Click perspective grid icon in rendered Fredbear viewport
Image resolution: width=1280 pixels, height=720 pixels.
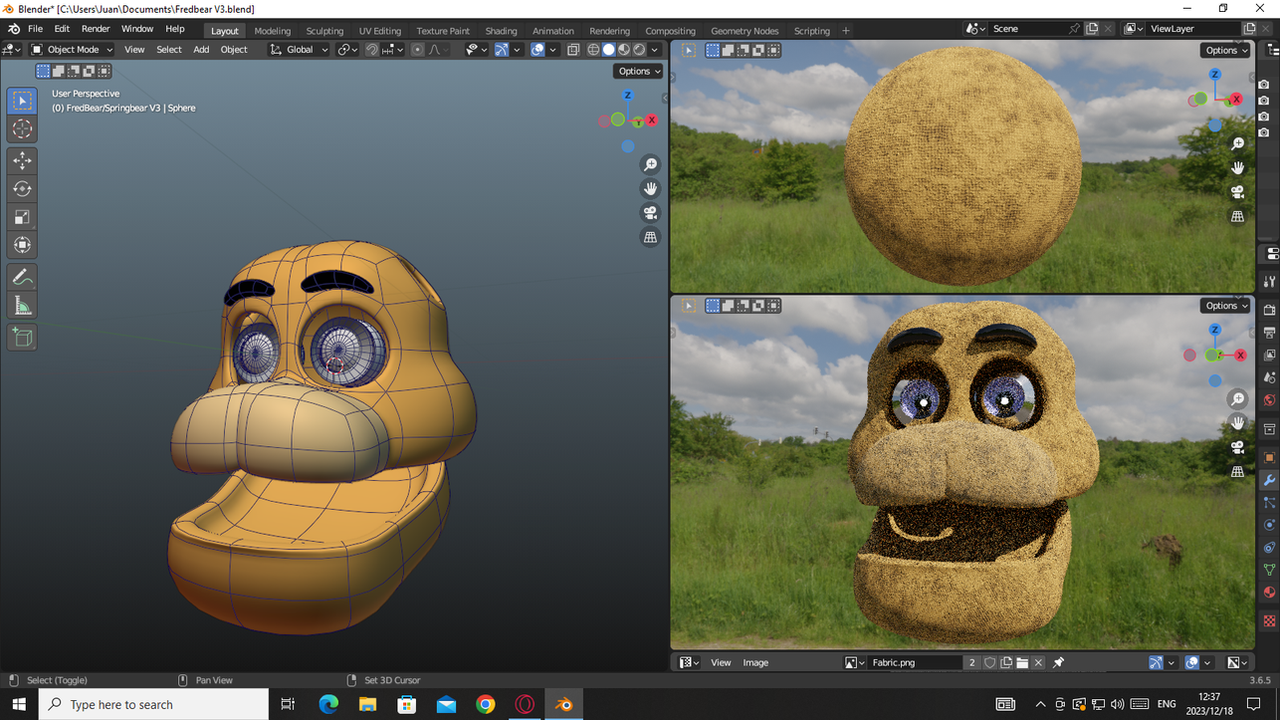click(1238, 471)
